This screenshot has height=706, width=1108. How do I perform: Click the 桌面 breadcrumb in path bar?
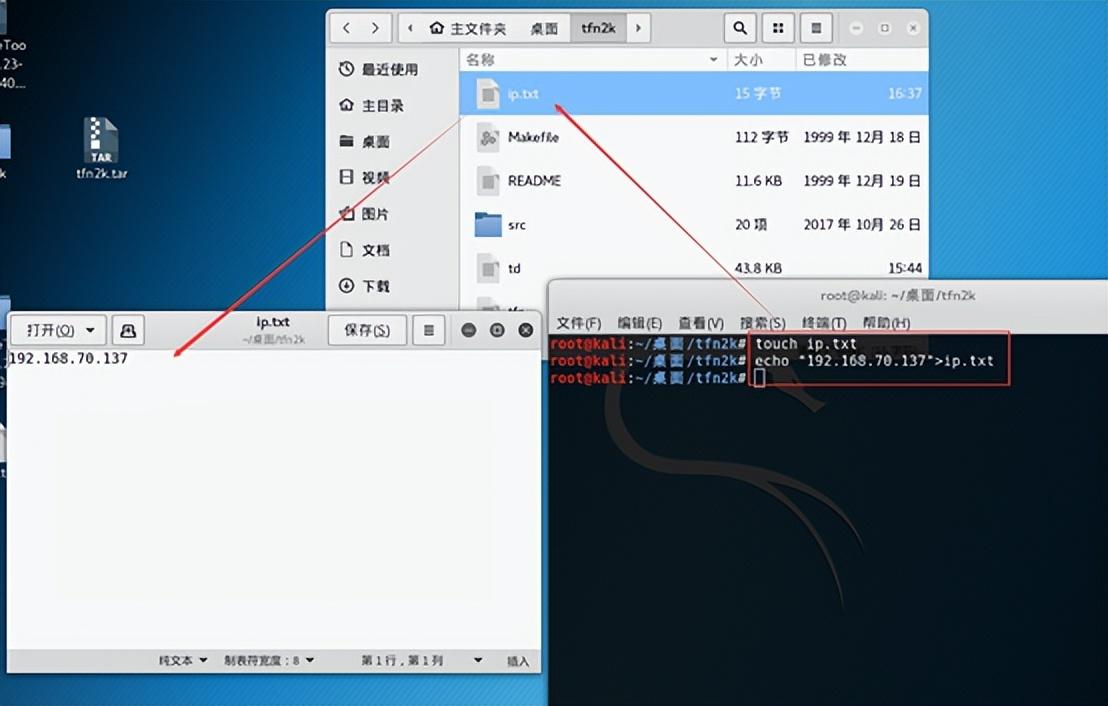[x=544, y=28]
